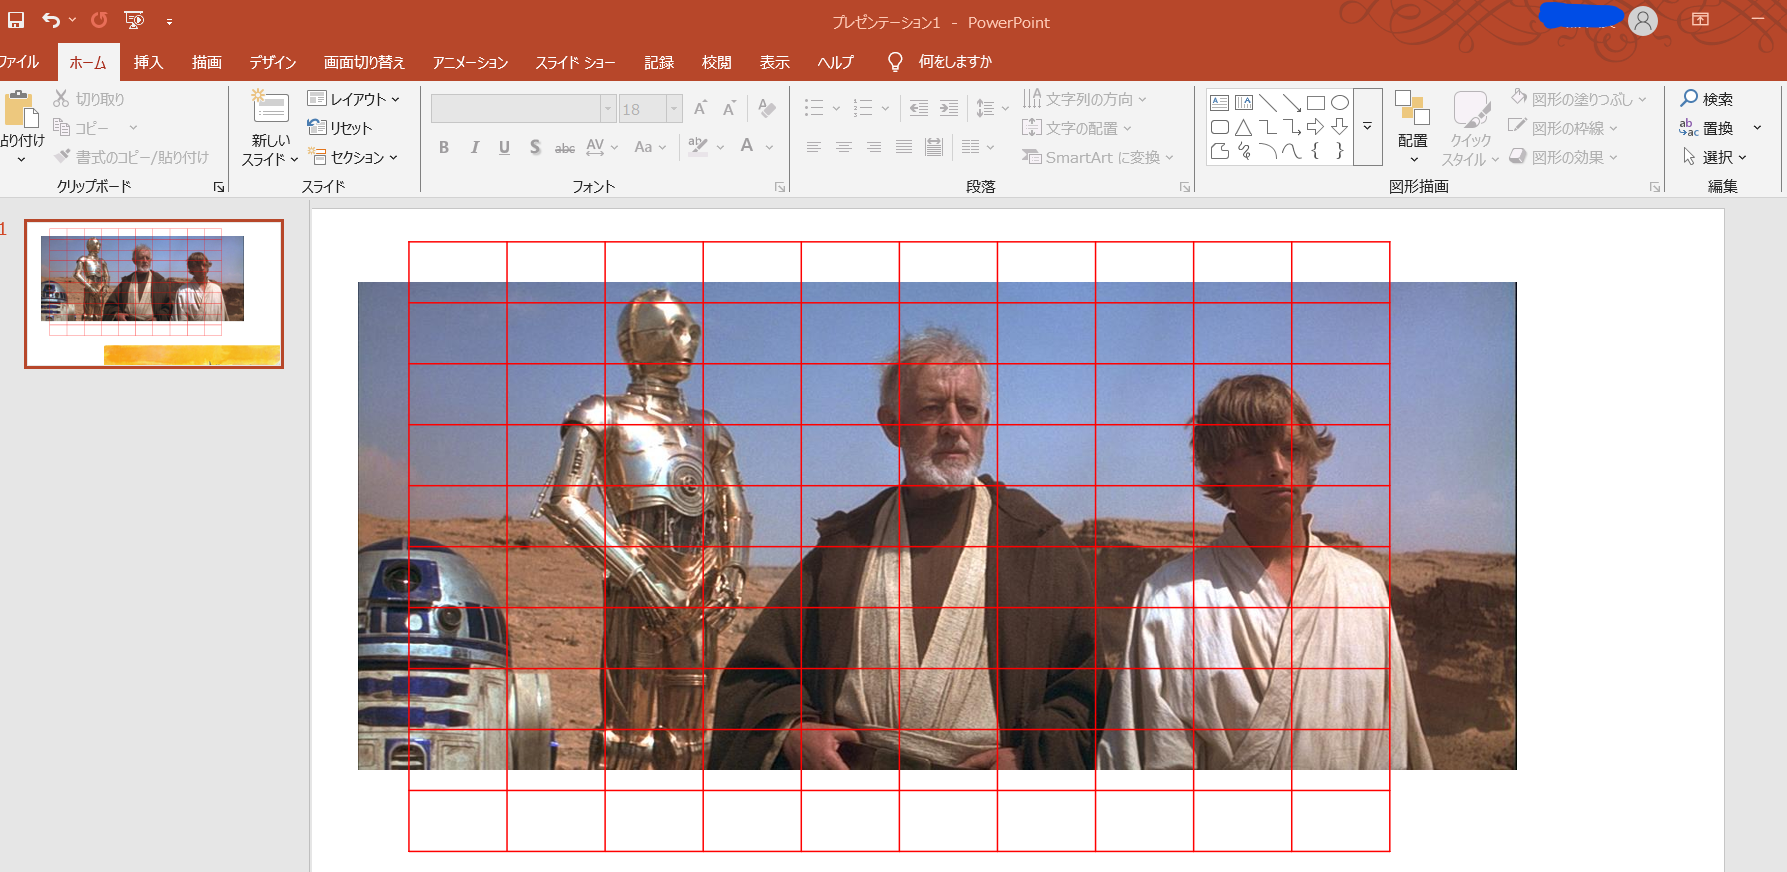Select the oval shape in gallery
Viewport: 1787px width, 872px height.
1340,102
